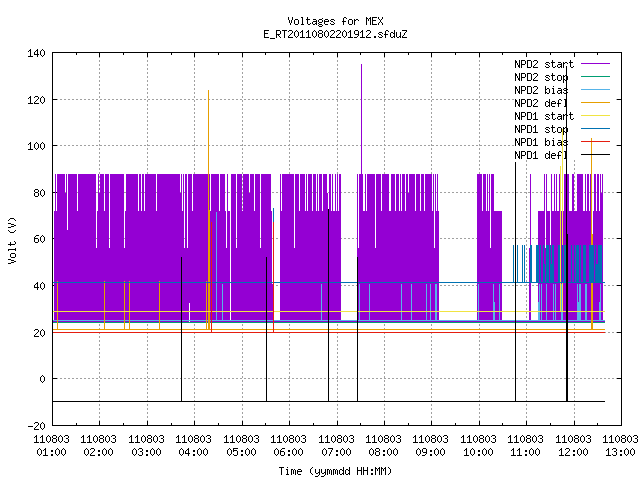Click the x-axis time label 13:00
Viewport: 640px width, 480px height.
point(620,452)
